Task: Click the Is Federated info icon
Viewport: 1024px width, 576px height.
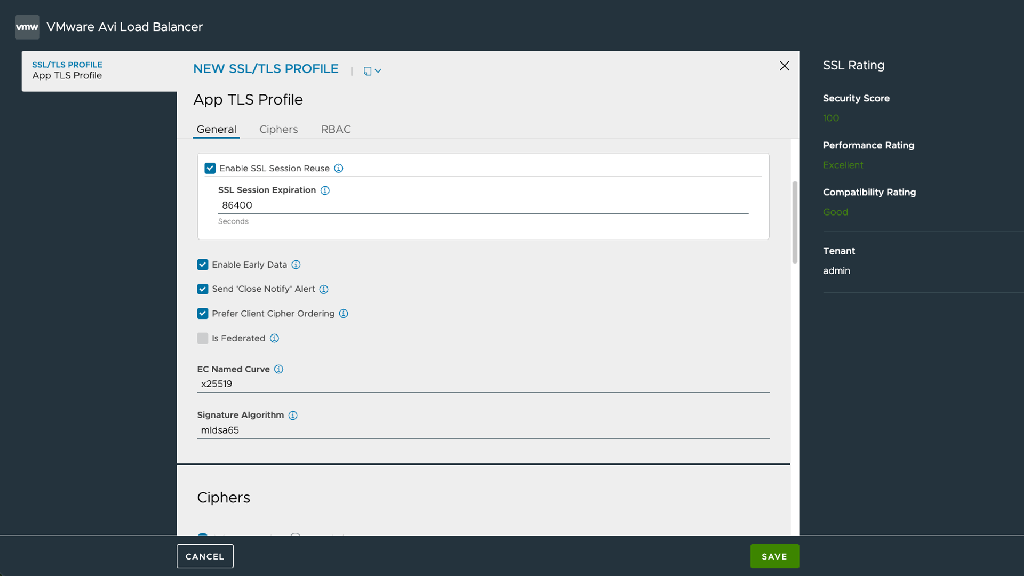Action: click(274, 339)
